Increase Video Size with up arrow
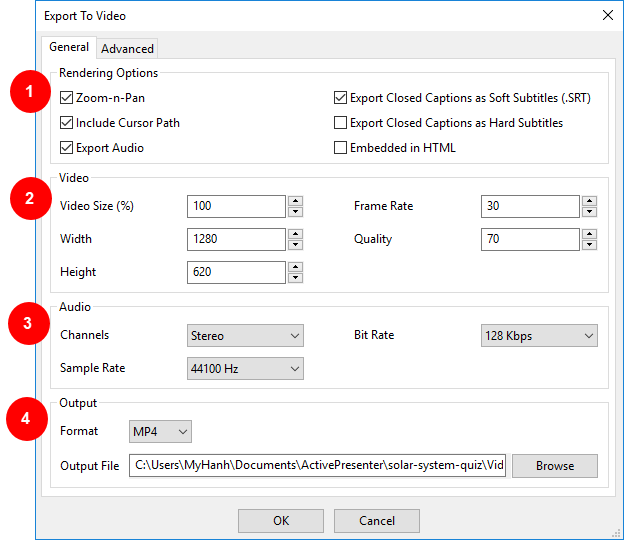624x540 pixels. [295, 201]
